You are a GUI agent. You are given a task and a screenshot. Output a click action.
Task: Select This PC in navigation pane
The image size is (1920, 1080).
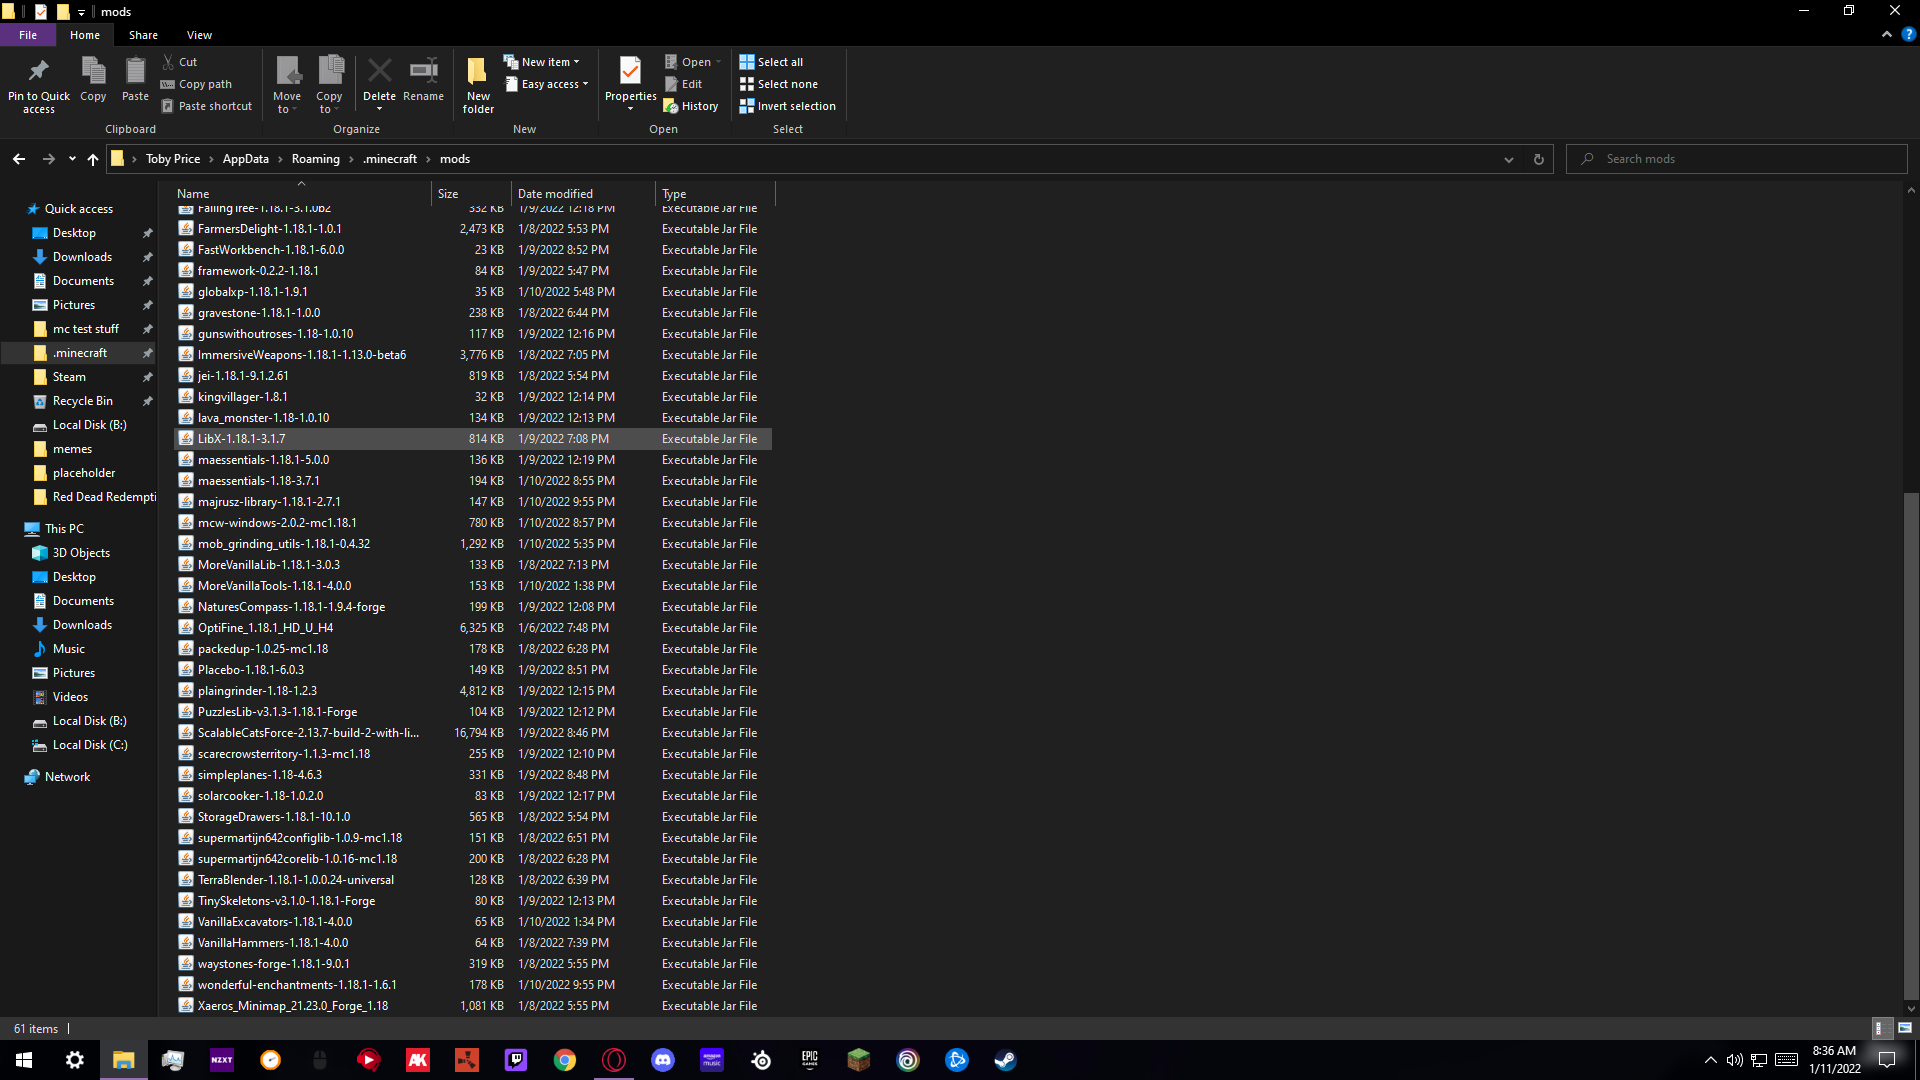coord(64,529)
